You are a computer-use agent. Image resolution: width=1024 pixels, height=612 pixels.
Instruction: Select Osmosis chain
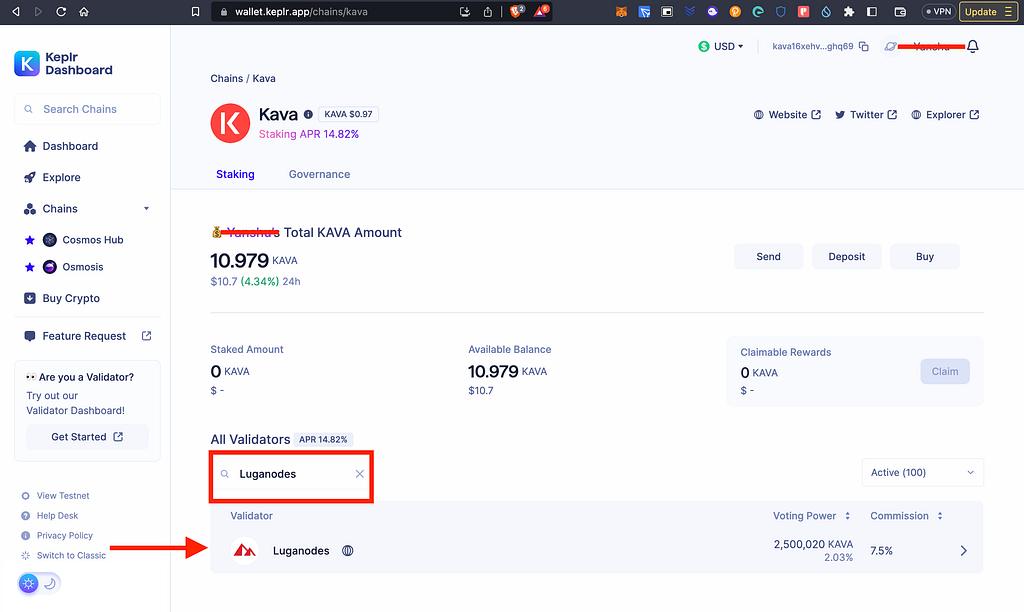(73, 267)
